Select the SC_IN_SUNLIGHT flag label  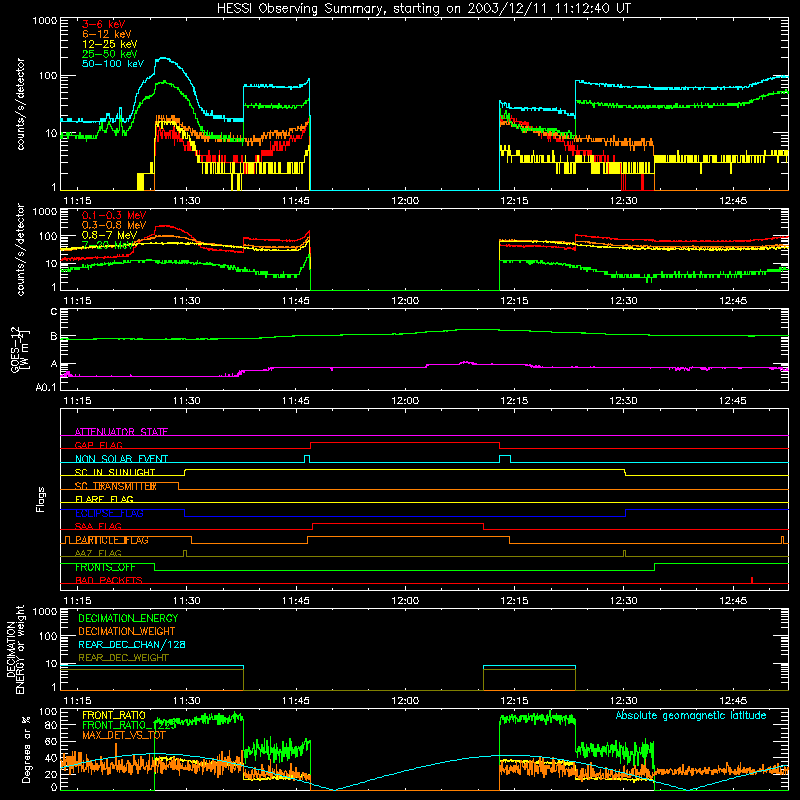click(x=115, y=472)
